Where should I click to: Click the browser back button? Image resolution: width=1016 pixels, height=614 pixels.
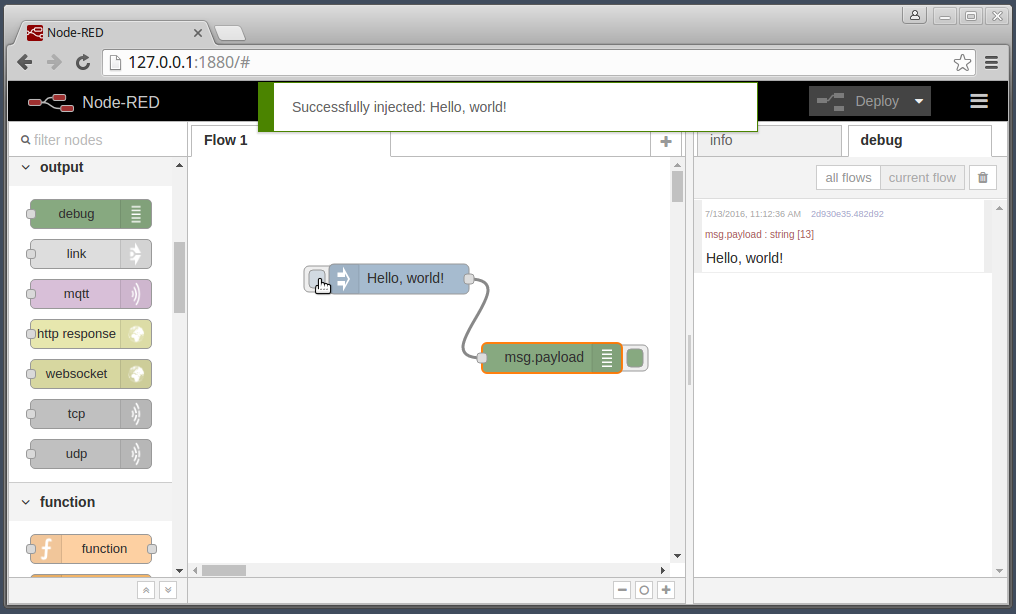click(25, 62)
